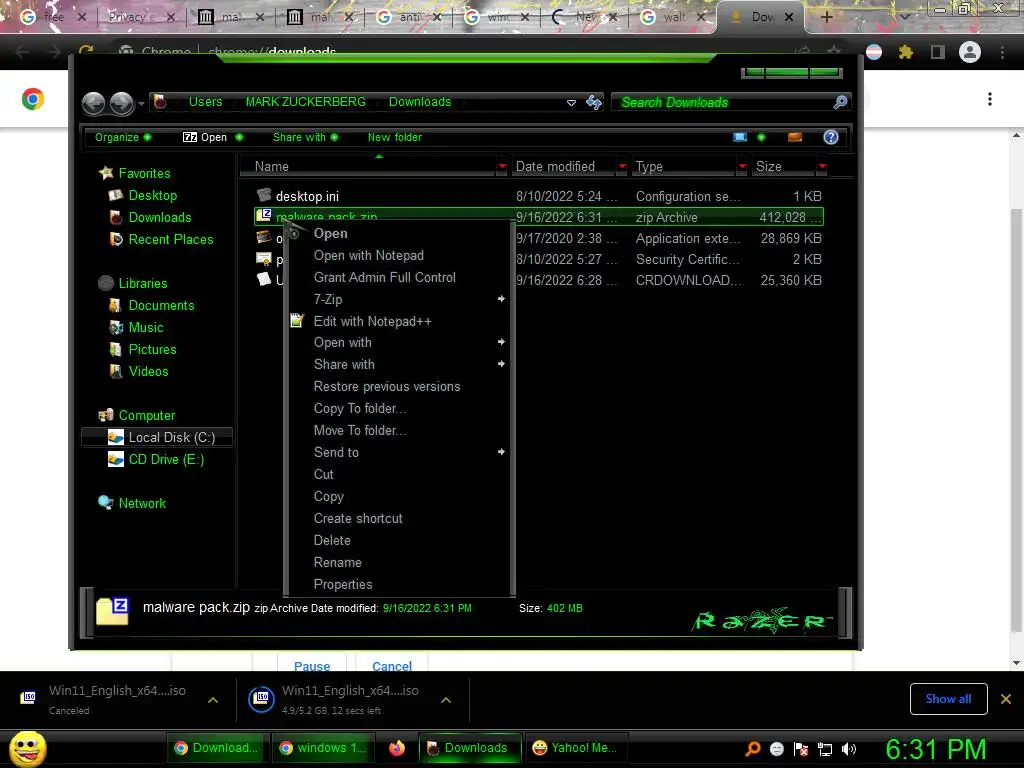This screenshot has height=768, width=1024.
Task: Open the Chrome extensions puzzle icon
Action: coord(905,52)
